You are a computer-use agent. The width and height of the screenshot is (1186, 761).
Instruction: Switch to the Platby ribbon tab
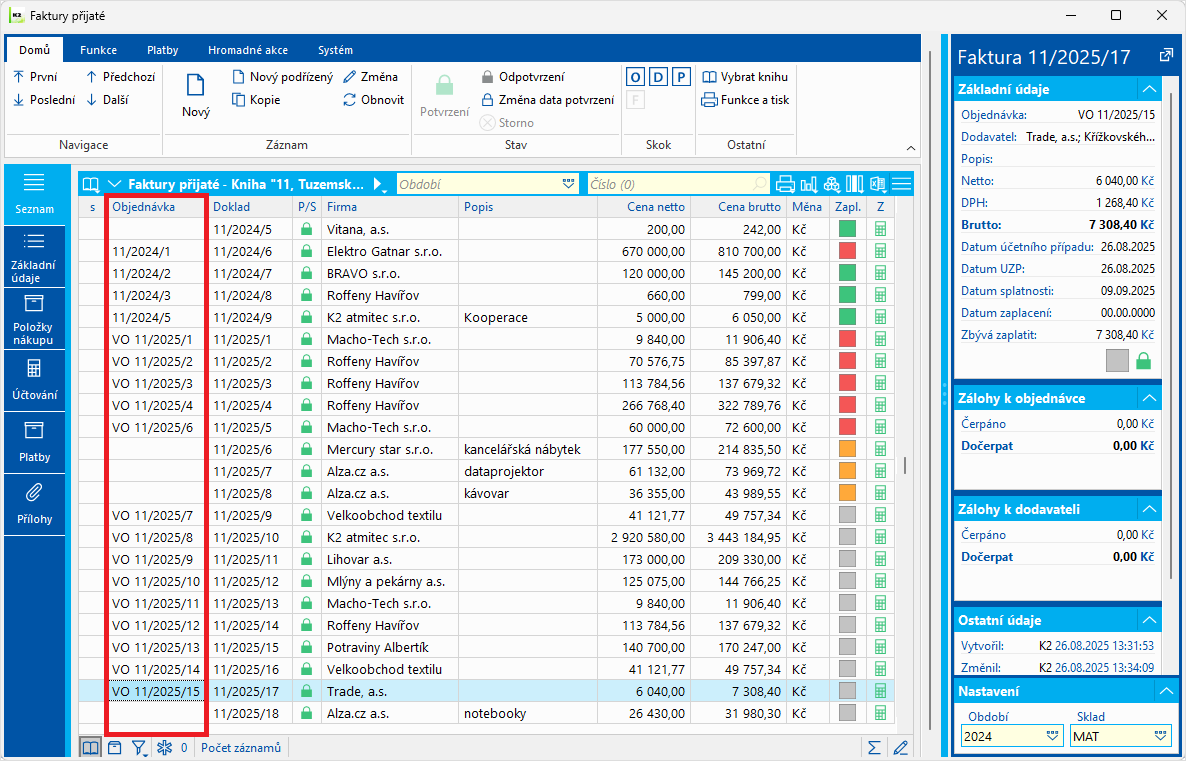163,50
